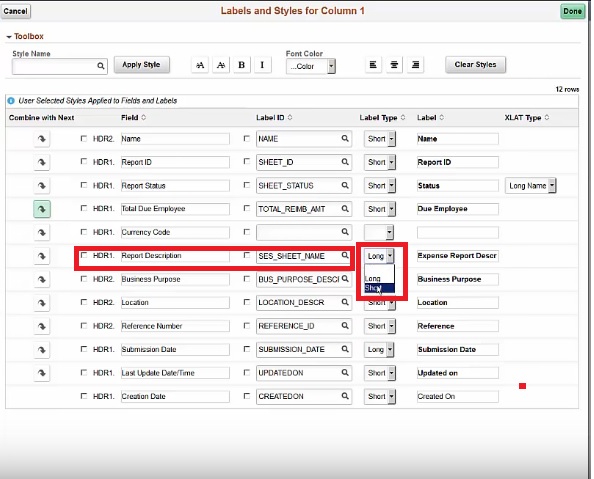Open lookup for SHEET_ID label ID
Image resolution: width=594 pixels, height=479 pixels.
point(345,162)
